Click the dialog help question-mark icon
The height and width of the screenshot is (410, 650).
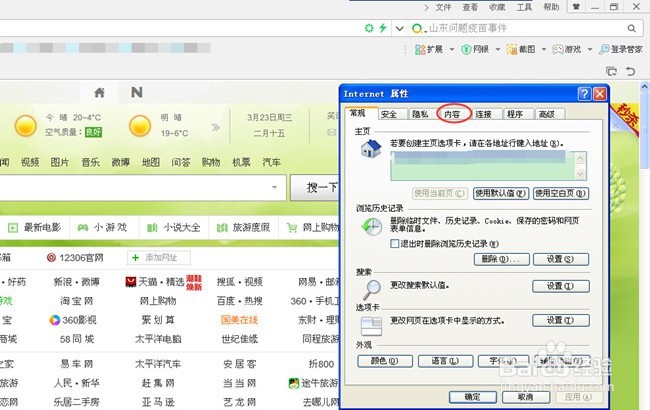584,94
